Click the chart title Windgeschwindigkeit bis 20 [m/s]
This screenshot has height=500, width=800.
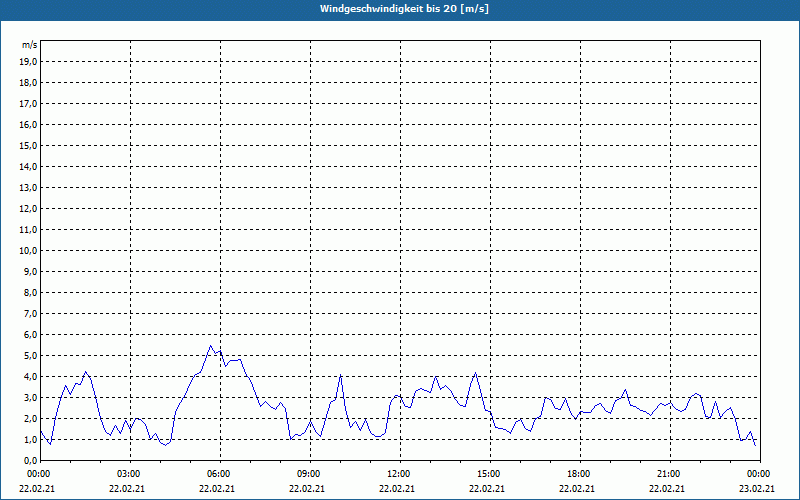404,9
